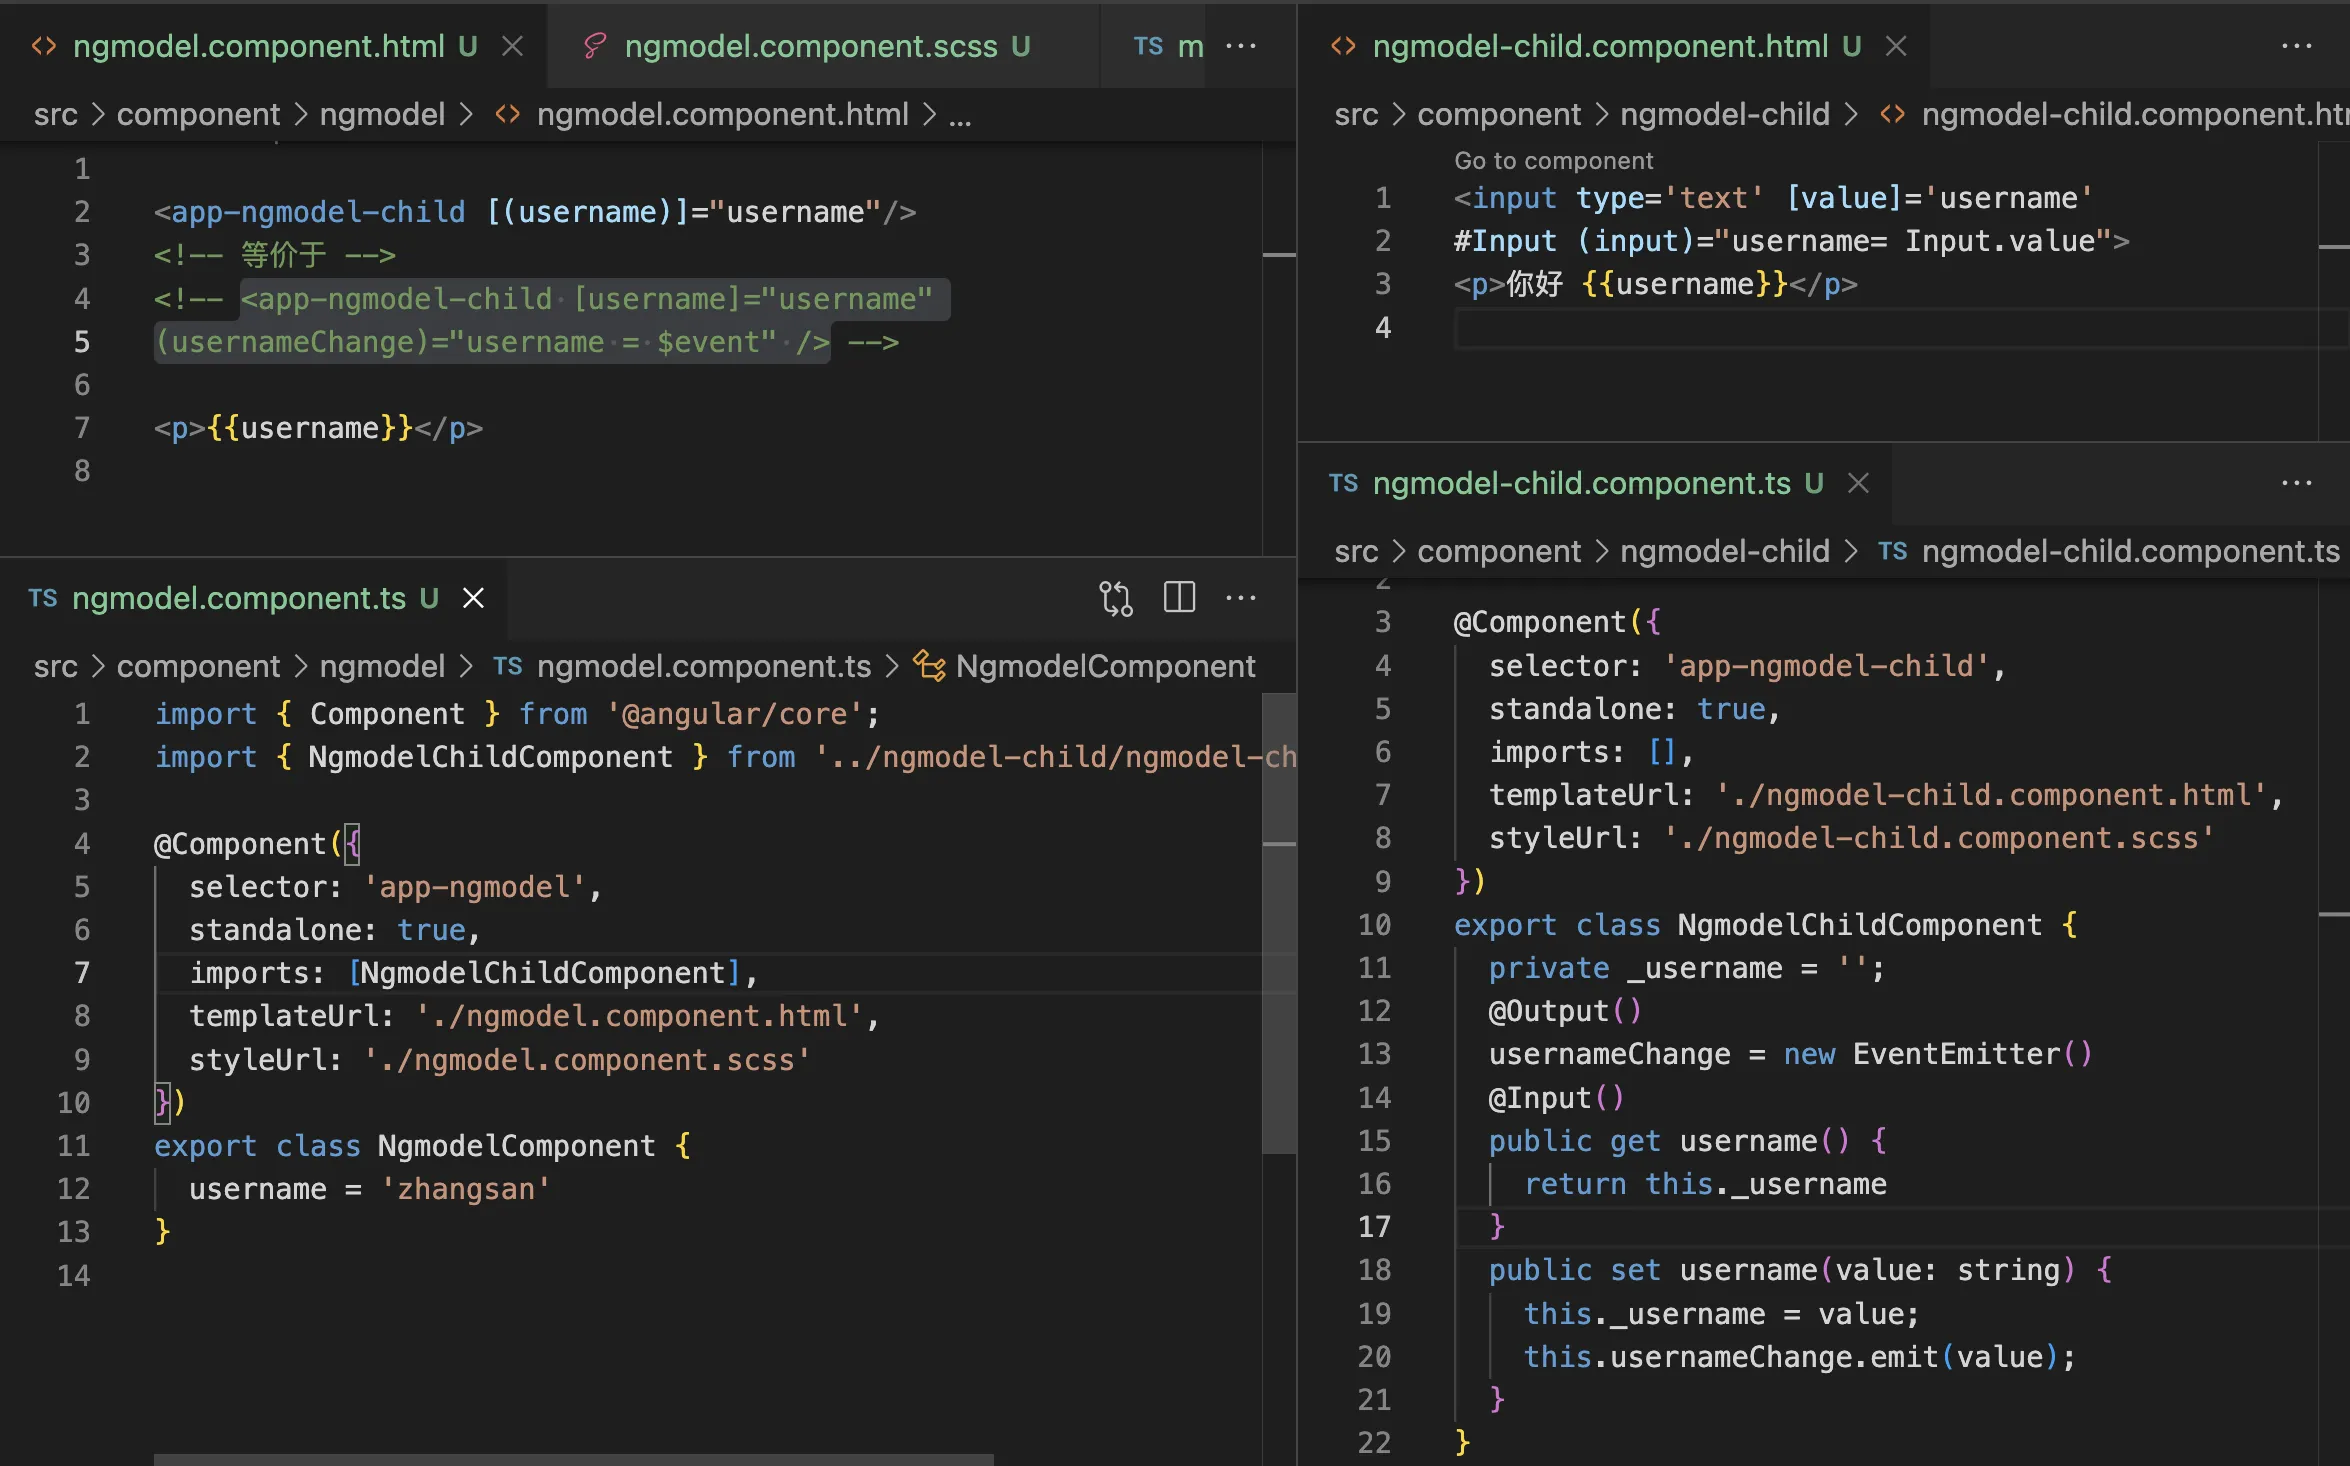Viewport: 2350px width, 1466px height.
Task: Click './ngmodel-child.component.scss' styleUrl string
Action: click(x=1938, y=838)
